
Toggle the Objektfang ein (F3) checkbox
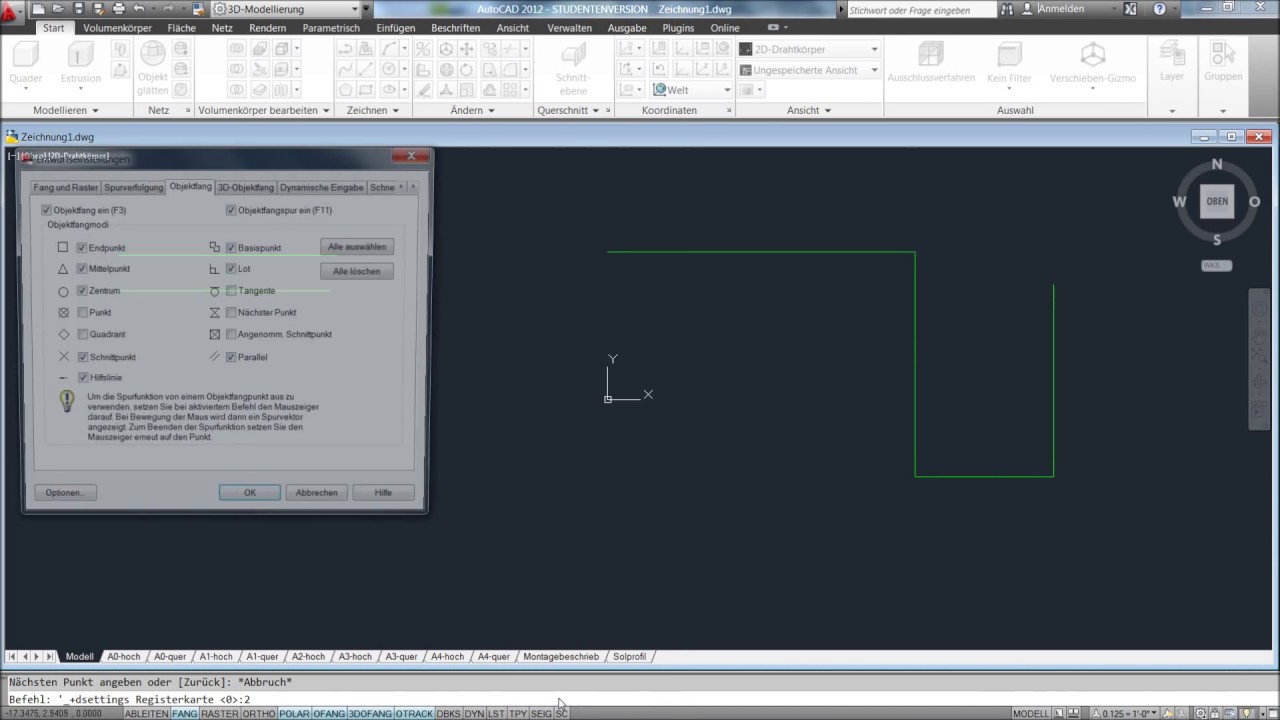46,211
